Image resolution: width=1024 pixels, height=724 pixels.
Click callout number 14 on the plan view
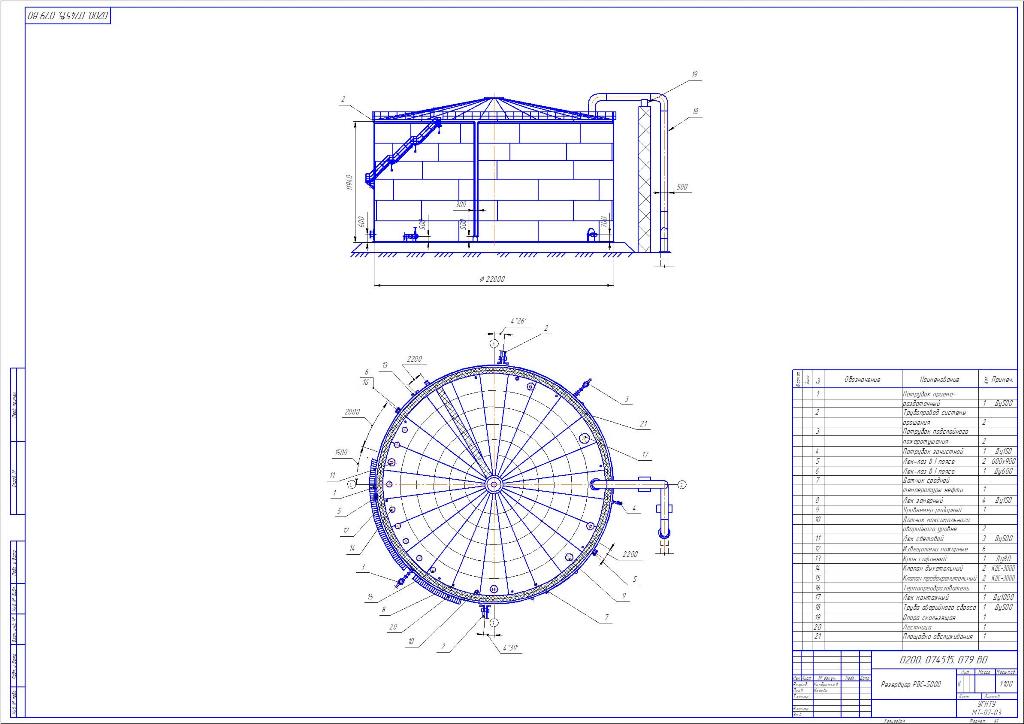pyautogui.click(x=351, y=548)
